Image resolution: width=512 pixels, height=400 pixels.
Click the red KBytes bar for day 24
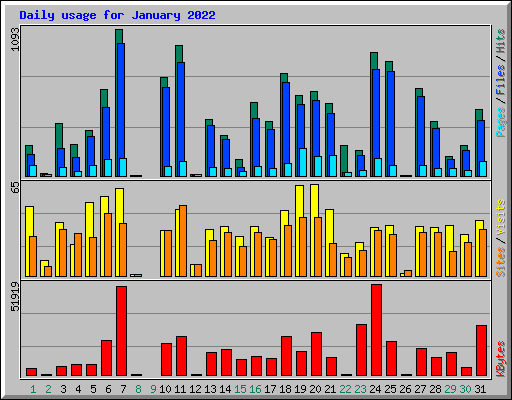click(x=376, y=330)
